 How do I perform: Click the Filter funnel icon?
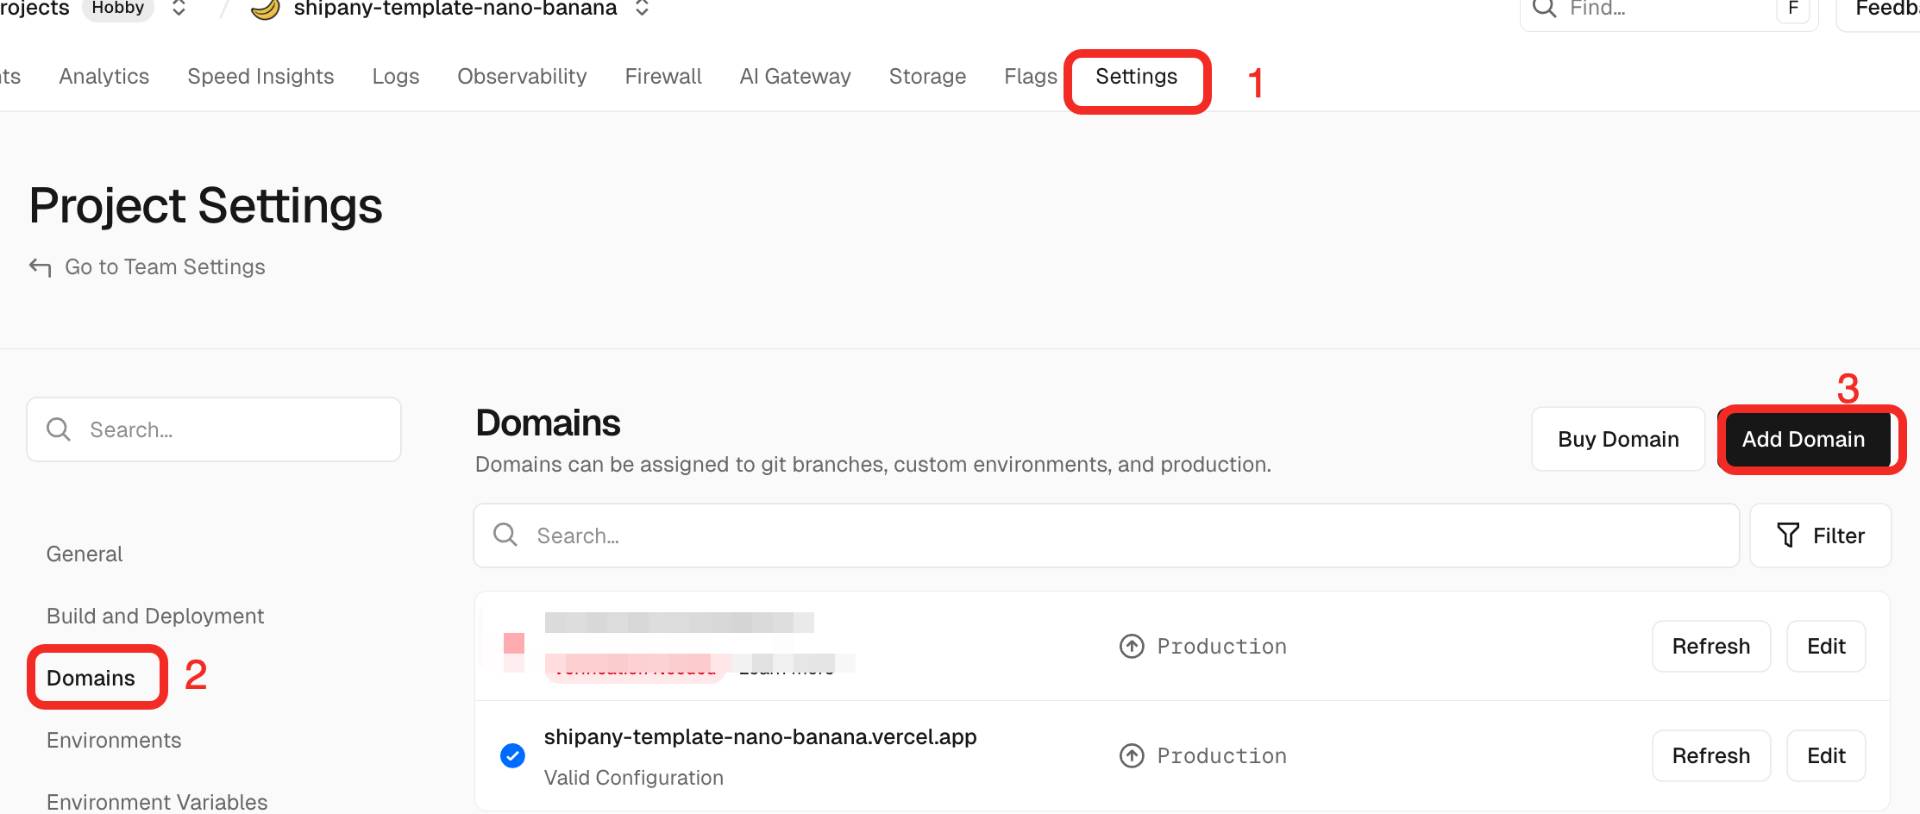(x=1788, y=536)
